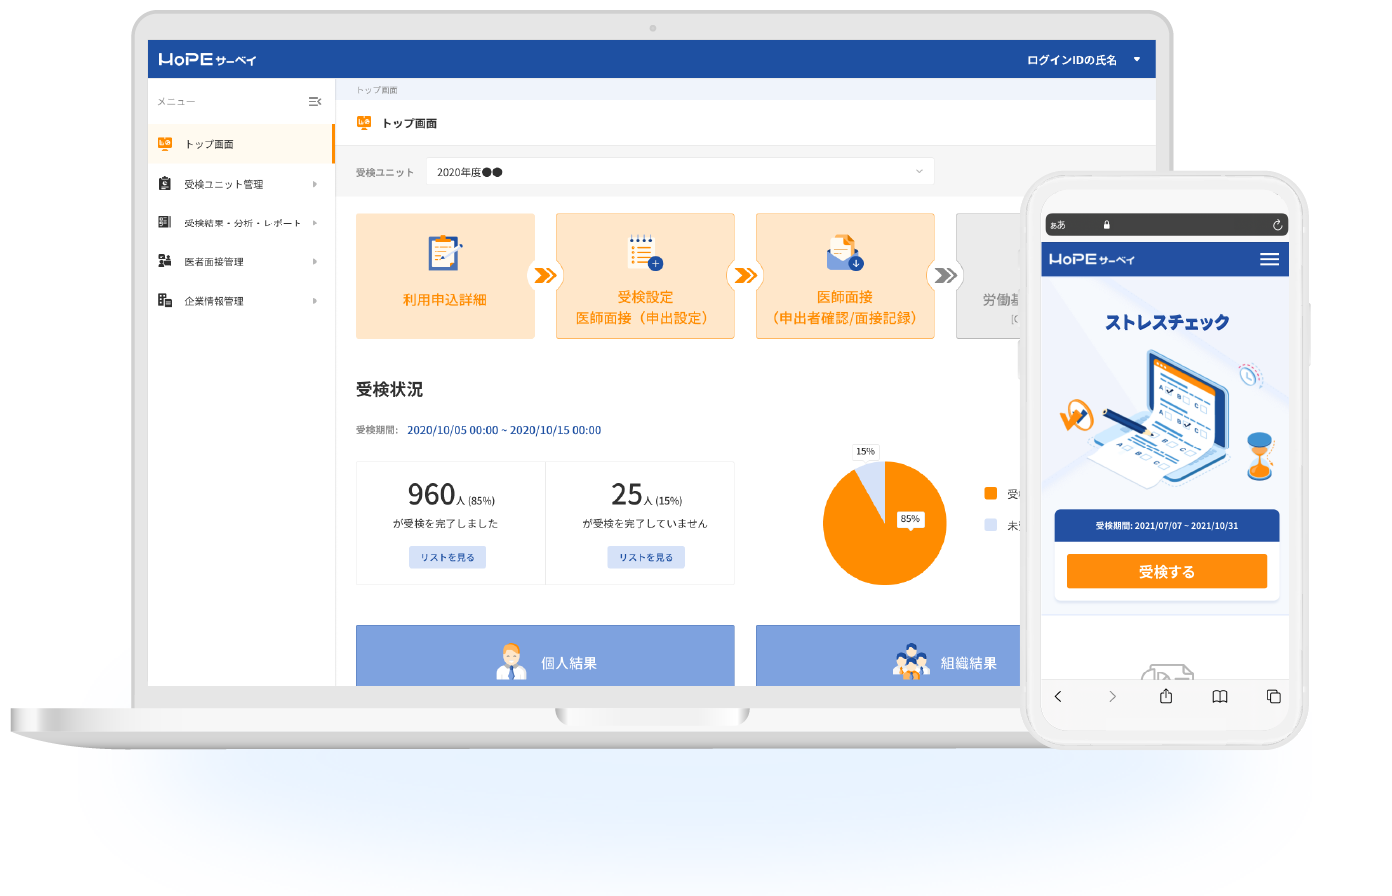The image size is (1392, 896).
Task: Open the 利用申込詳細 card
Action: coord(445,276)
